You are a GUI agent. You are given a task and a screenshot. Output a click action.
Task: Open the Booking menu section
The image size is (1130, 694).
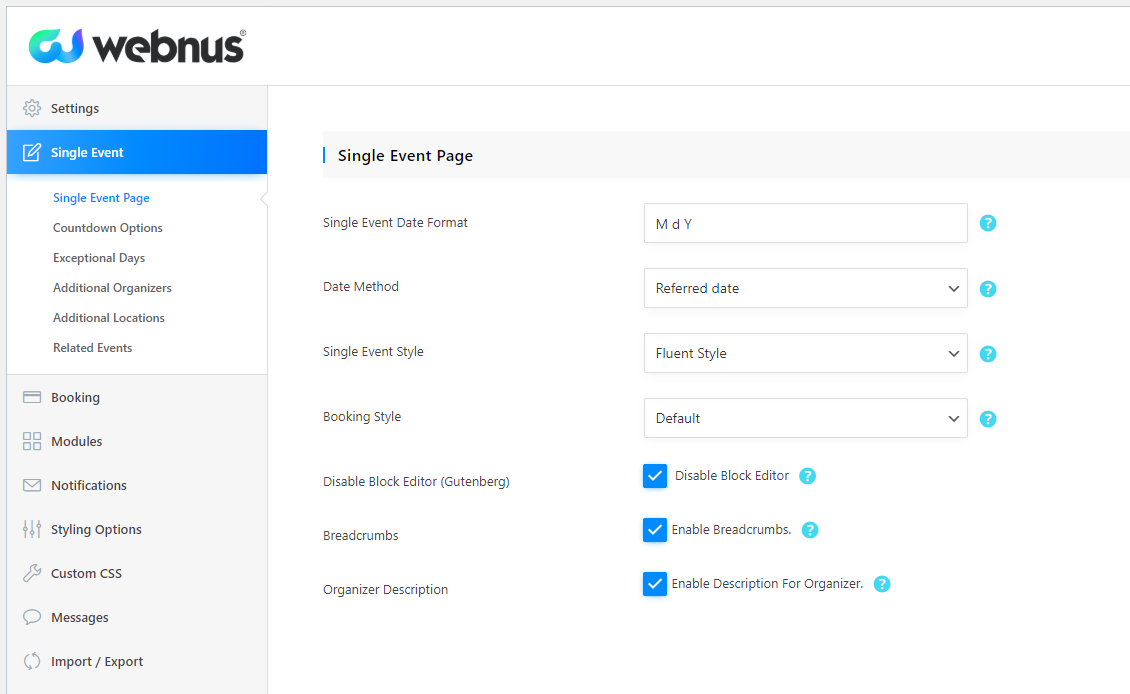click(137, 397)
